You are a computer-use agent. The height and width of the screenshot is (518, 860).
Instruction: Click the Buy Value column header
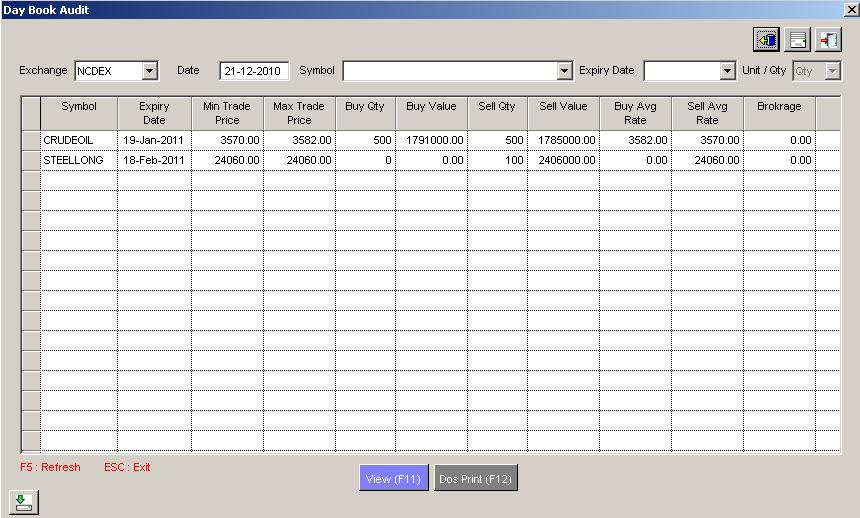click(x=431, y=106)
